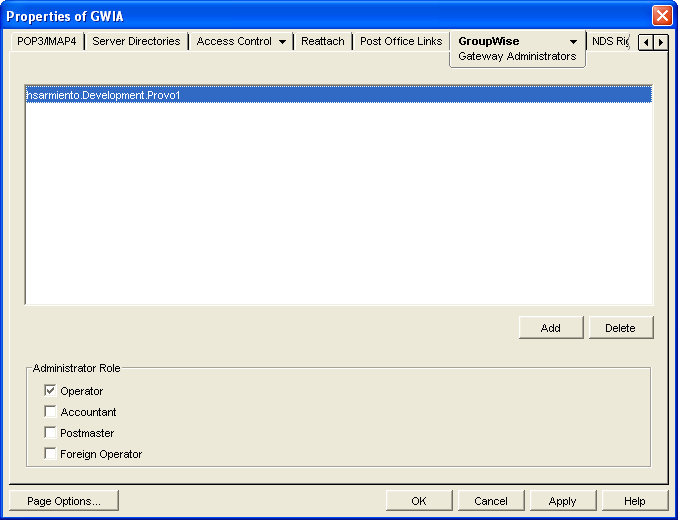678x520 pixels.
Task: Open the partially visible NDS Rights tab
Action: [609, 42]
